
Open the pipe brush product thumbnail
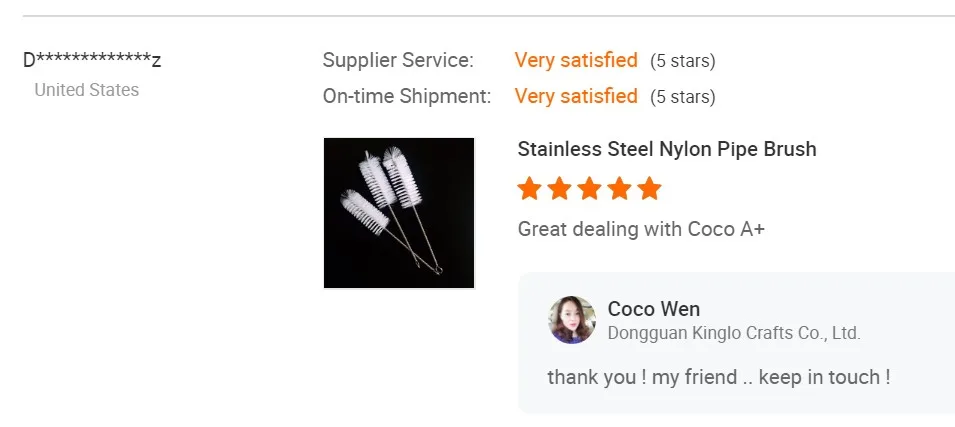399,213
